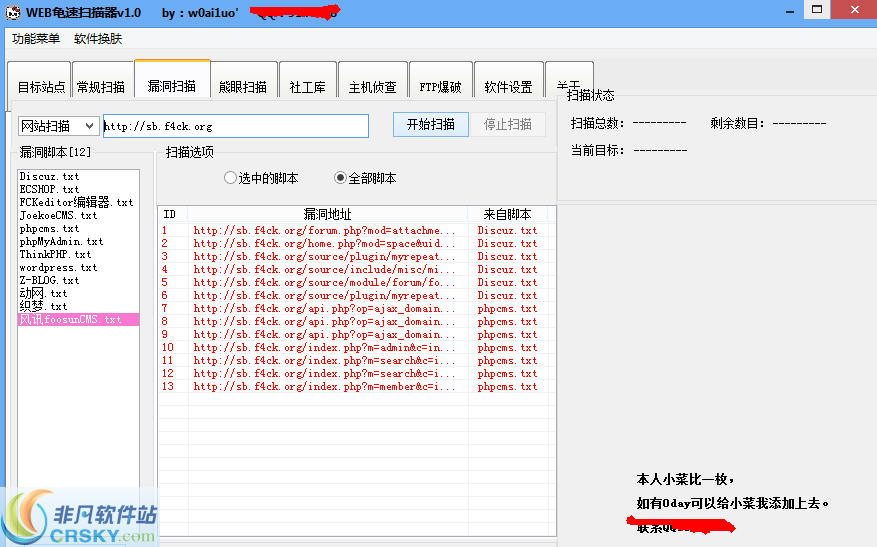This screenshot has height=547, width=877.
Task: Select result row 8 api.php?op=ajax_domain URL
Action: tap(324, 322)
